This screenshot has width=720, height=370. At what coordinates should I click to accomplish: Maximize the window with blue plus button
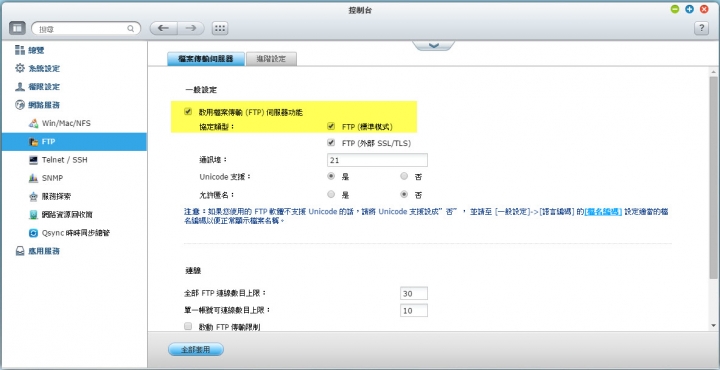[689, 9]
